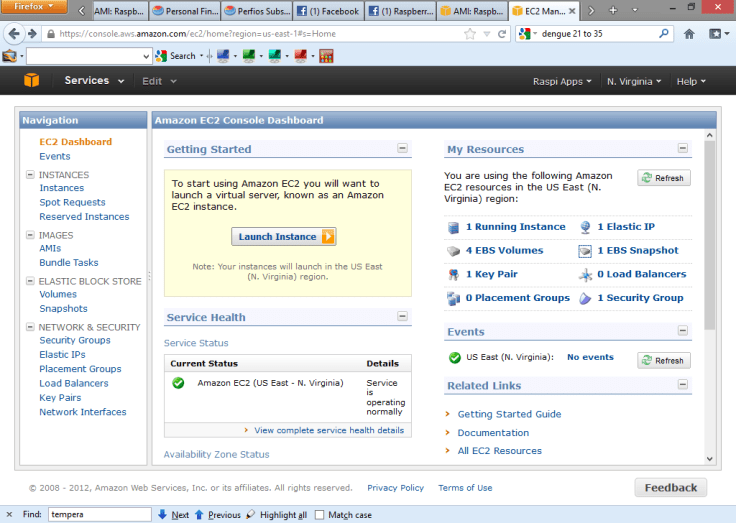Click the Firefox home icon
The width and height of the screenshot is (736, 523).
[689, 34]
